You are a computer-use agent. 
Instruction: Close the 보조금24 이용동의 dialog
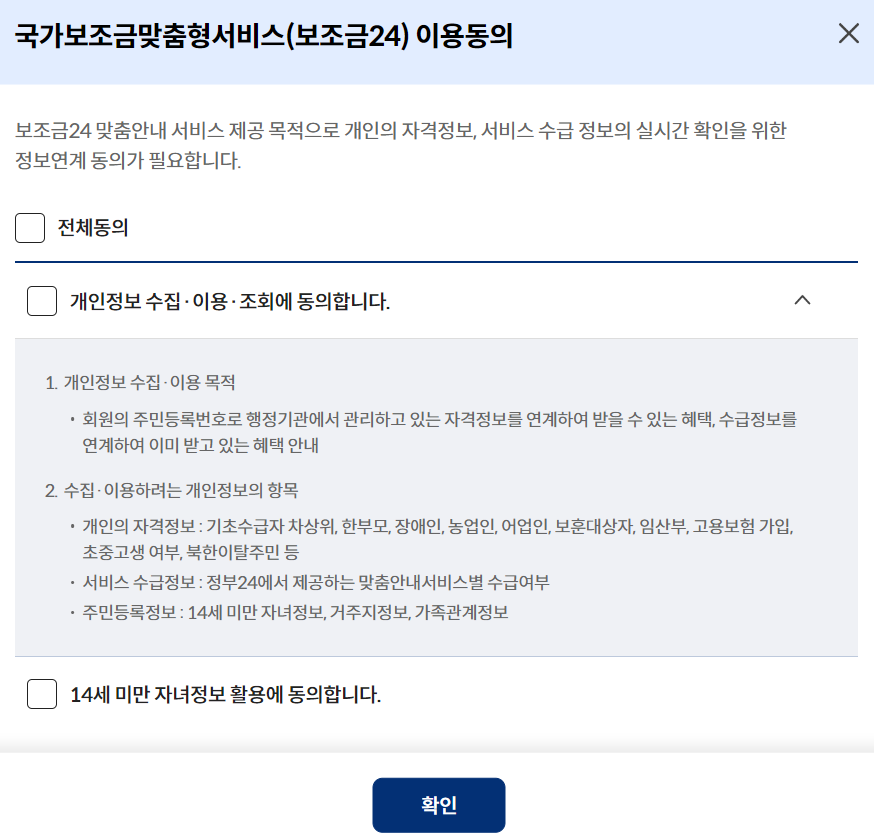click(x=848, y=33)
